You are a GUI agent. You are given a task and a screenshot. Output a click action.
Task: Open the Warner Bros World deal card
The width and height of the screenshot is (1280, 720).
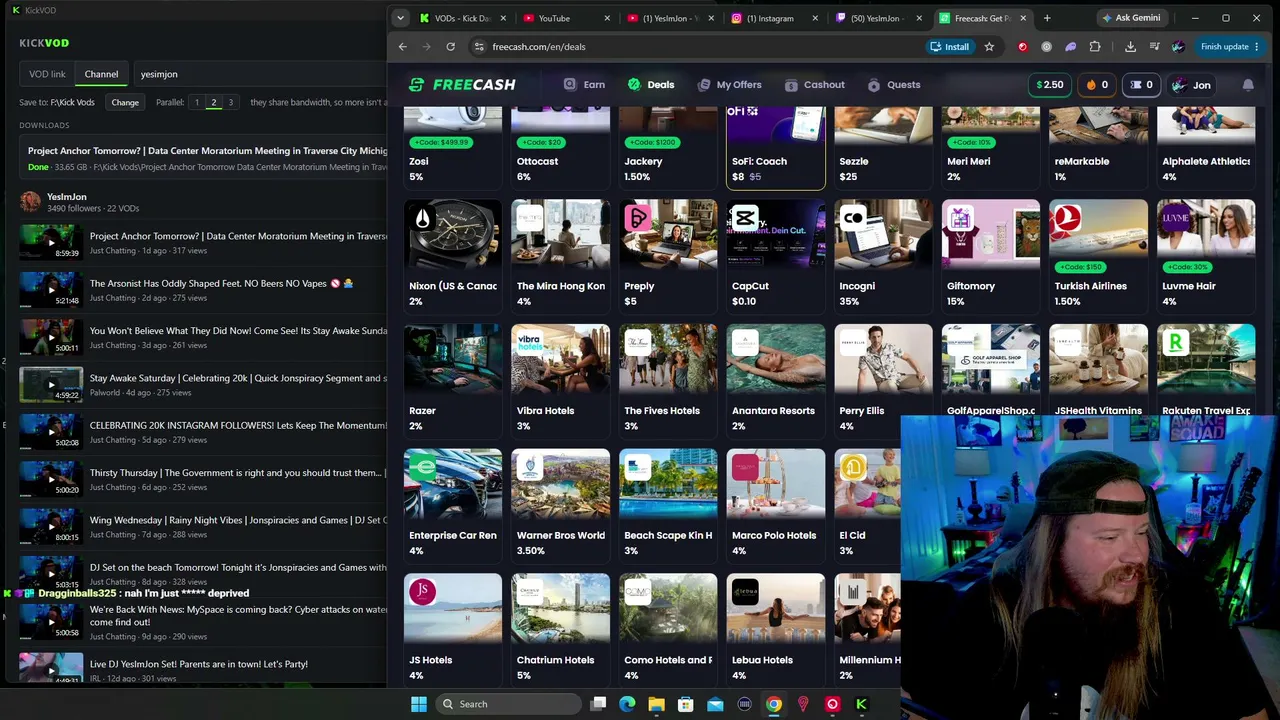point(561,505)
